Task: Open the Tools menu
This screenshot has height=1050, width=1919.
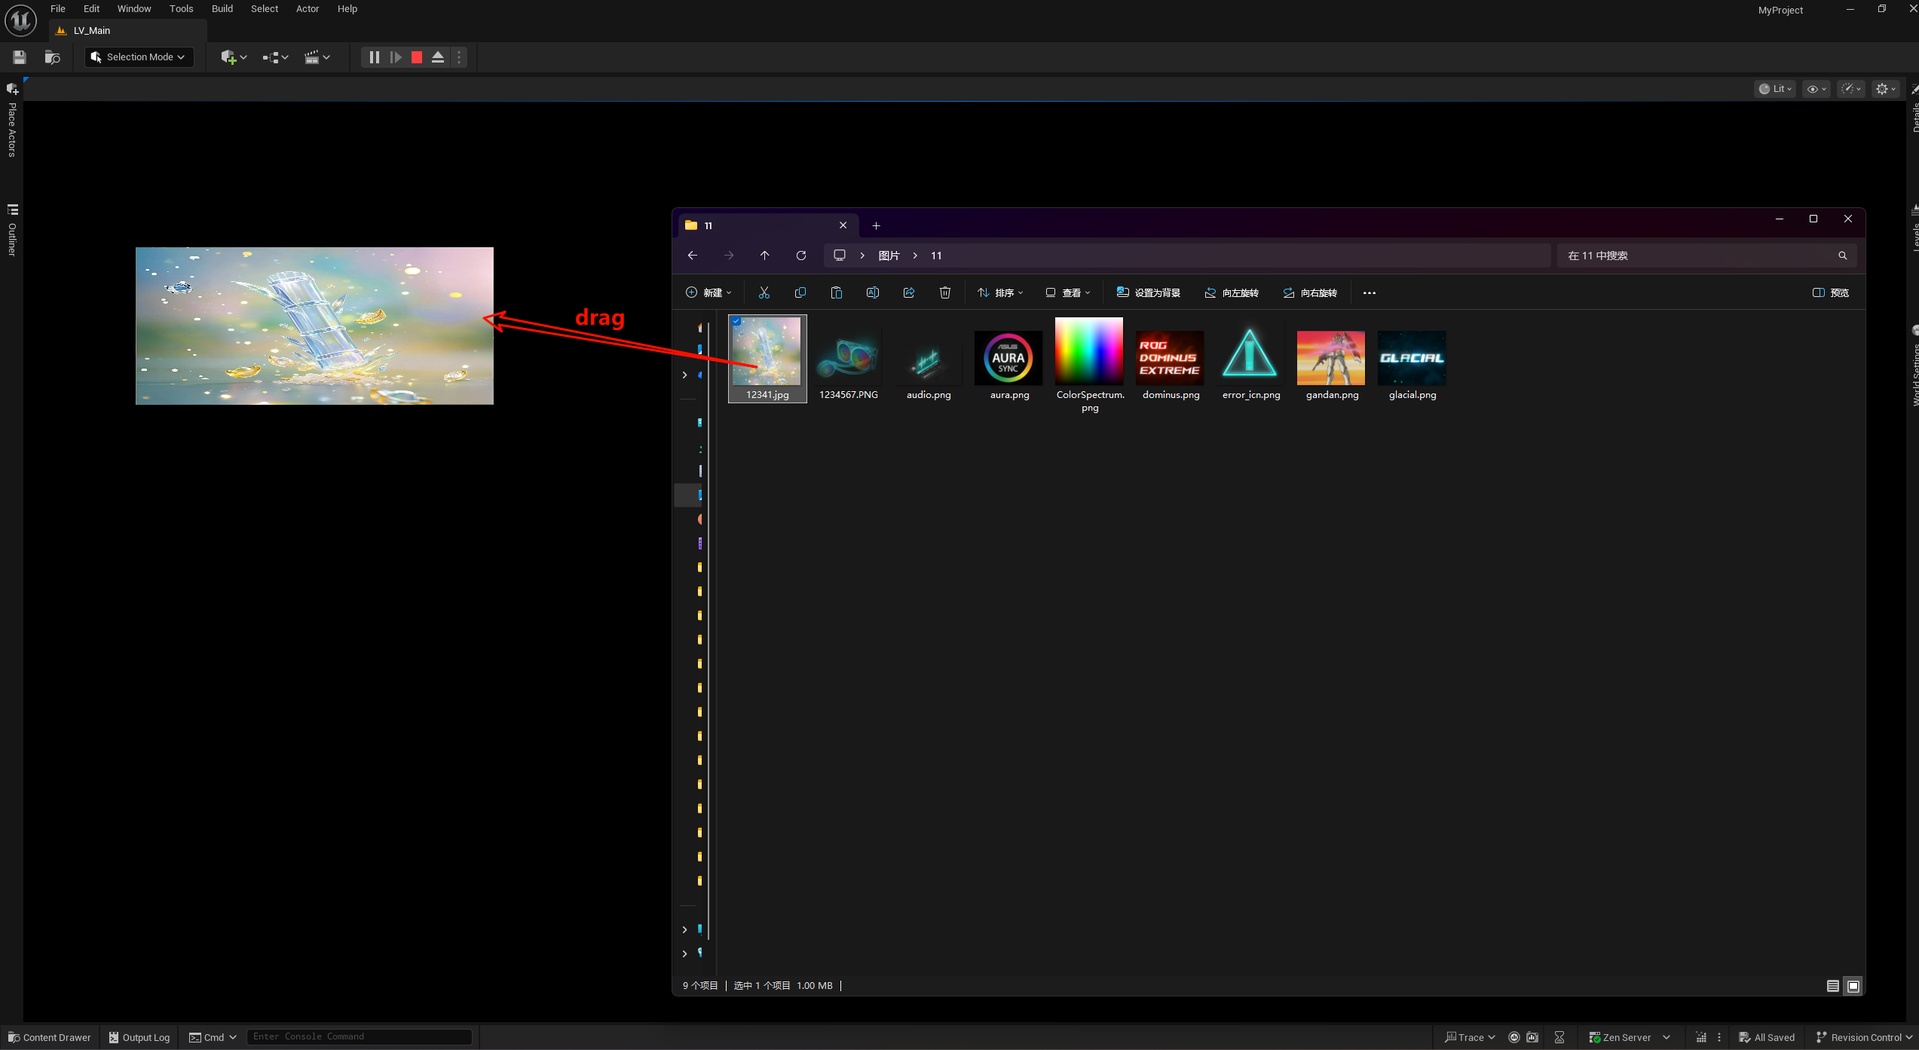Action: click(x=181, y=9)
